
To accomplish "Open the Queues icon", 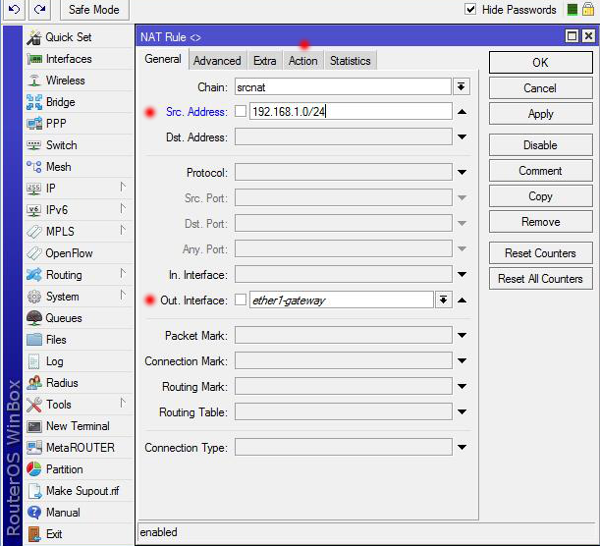I will (34, 318).
